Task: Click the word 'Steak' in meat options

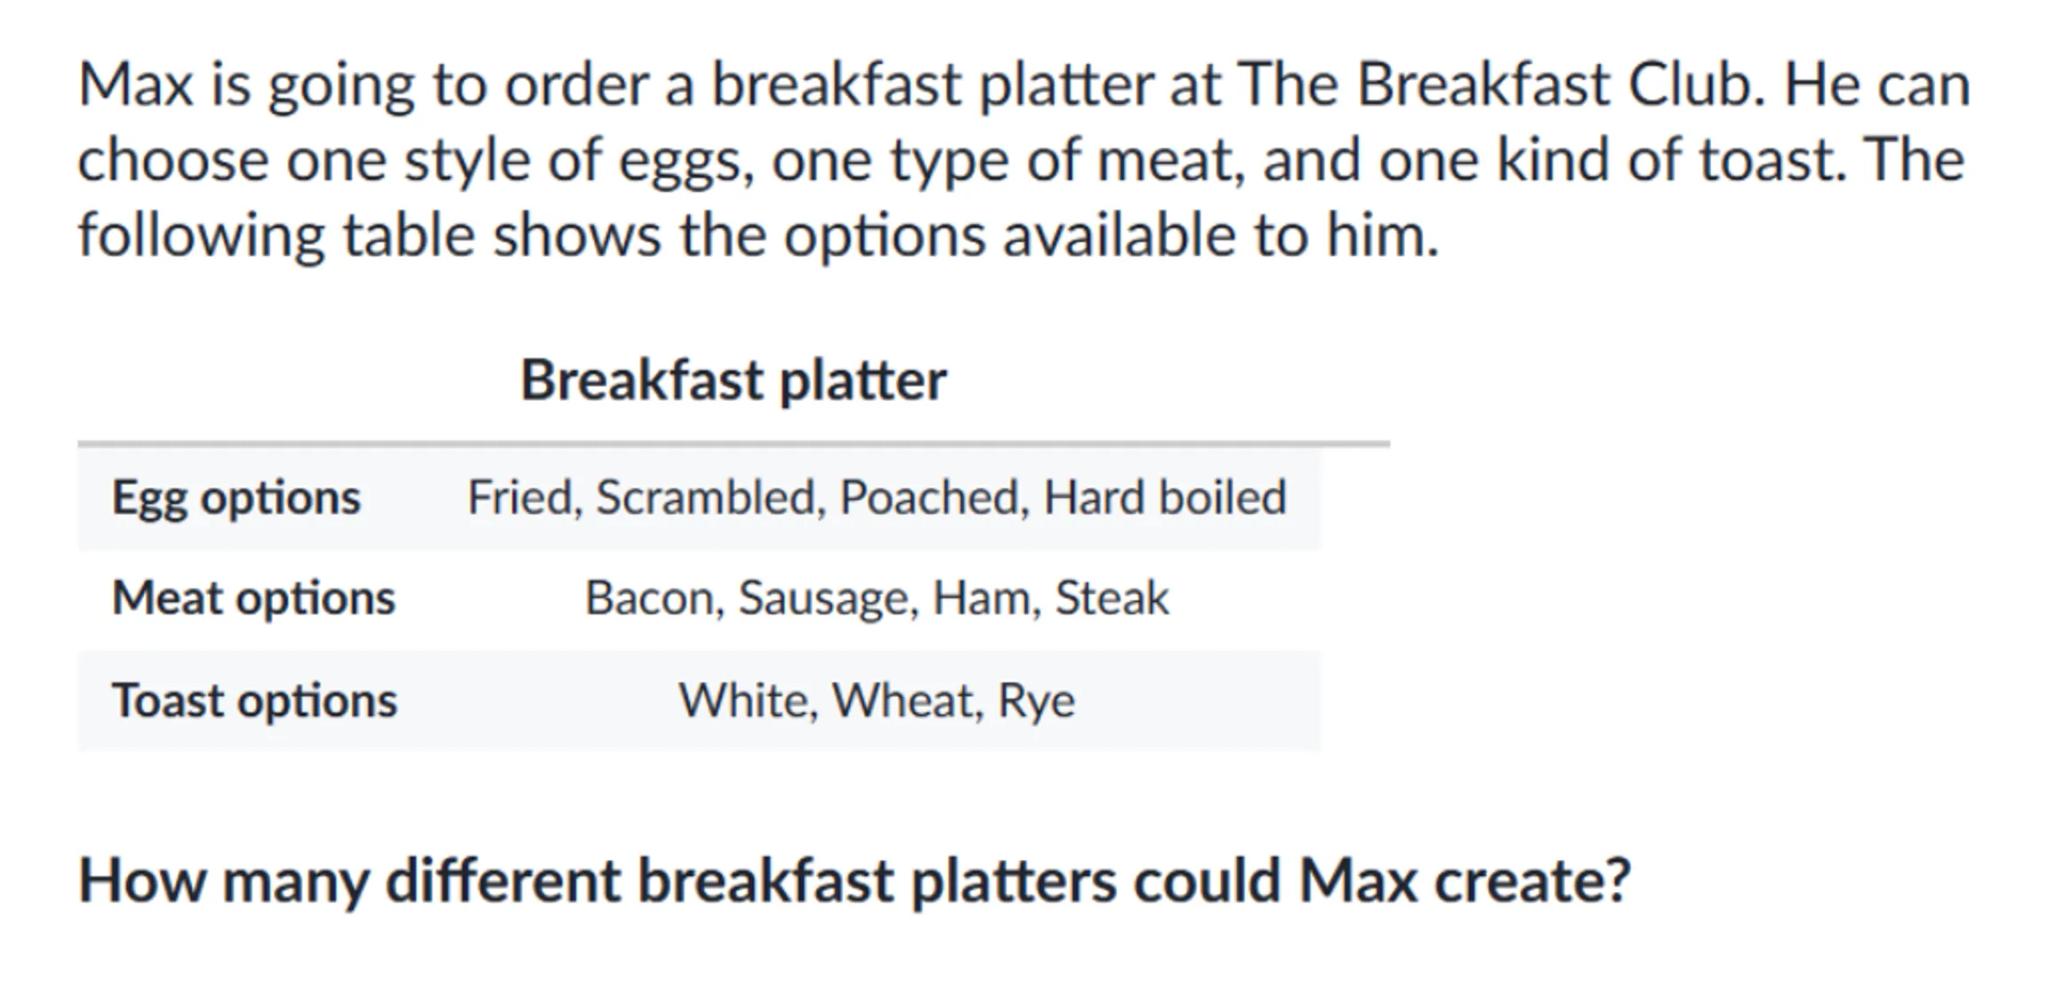Action: [1112, 598]
